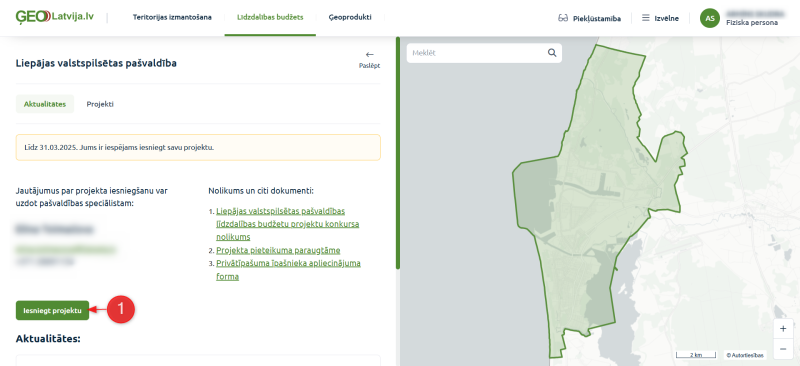Open the Piekļūstamība accessibility glasses option
This screenshot has width=800, height=366.
[x=589, y=18]
